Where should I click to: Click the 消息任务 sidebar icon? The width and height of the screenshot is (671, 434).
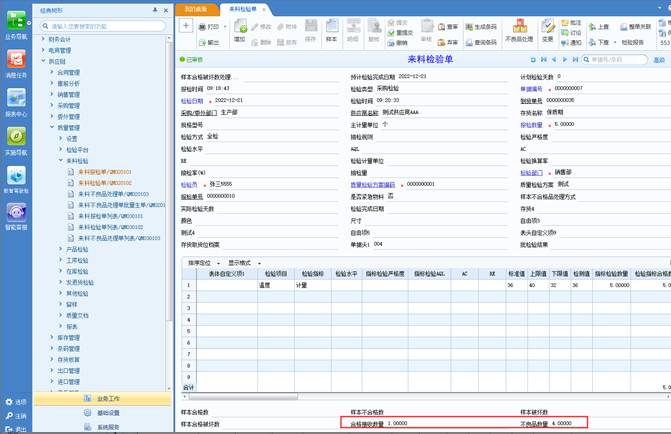tap(15, 61)
